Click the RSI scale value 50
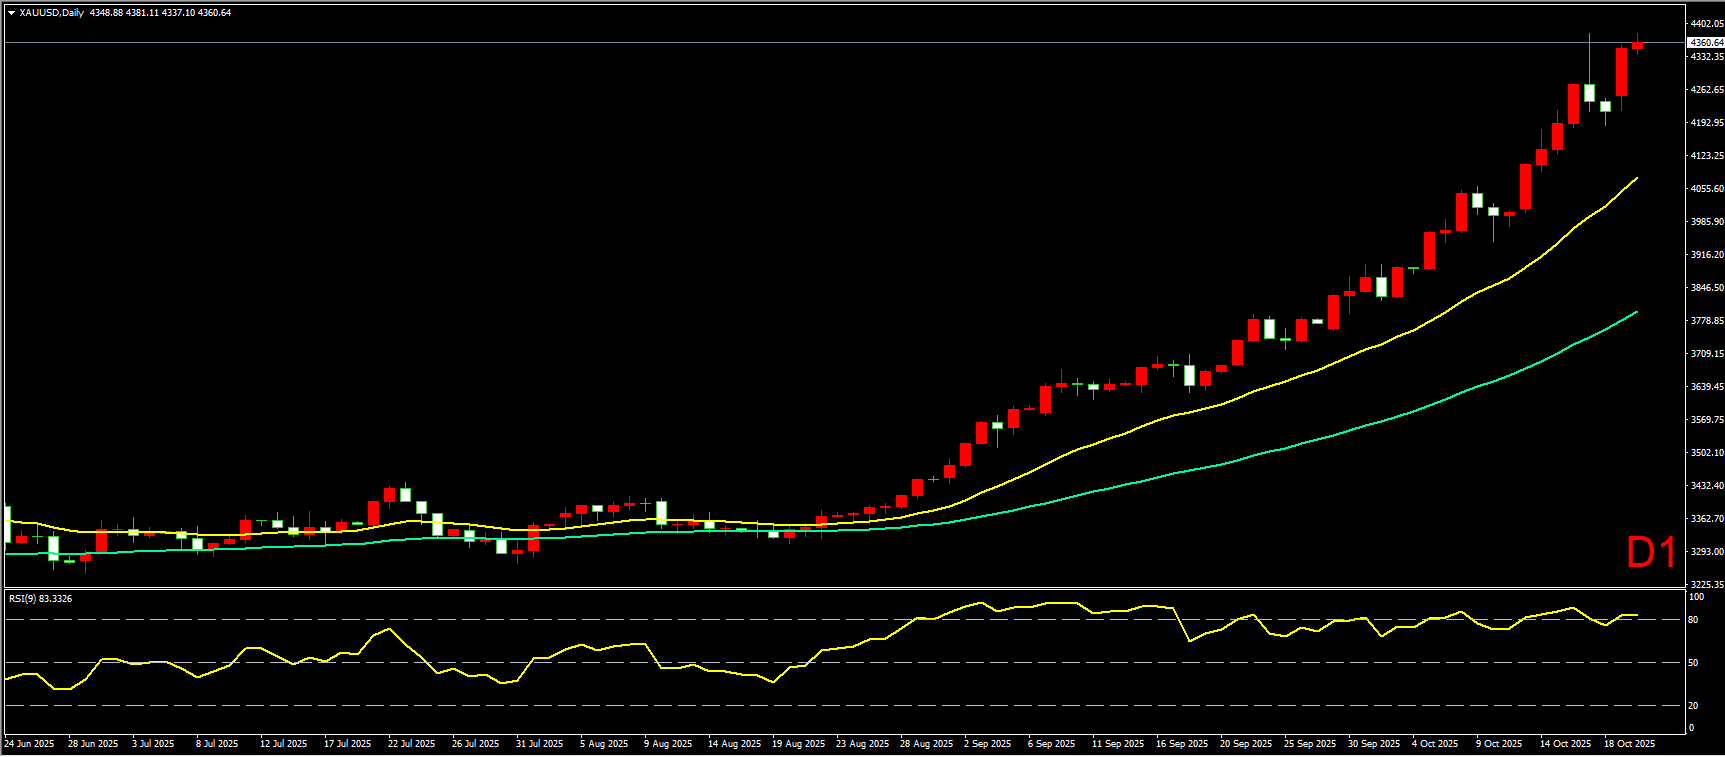Image resolution: width=1725 pixels, height=757 pixels. (x=1693, y=663)
